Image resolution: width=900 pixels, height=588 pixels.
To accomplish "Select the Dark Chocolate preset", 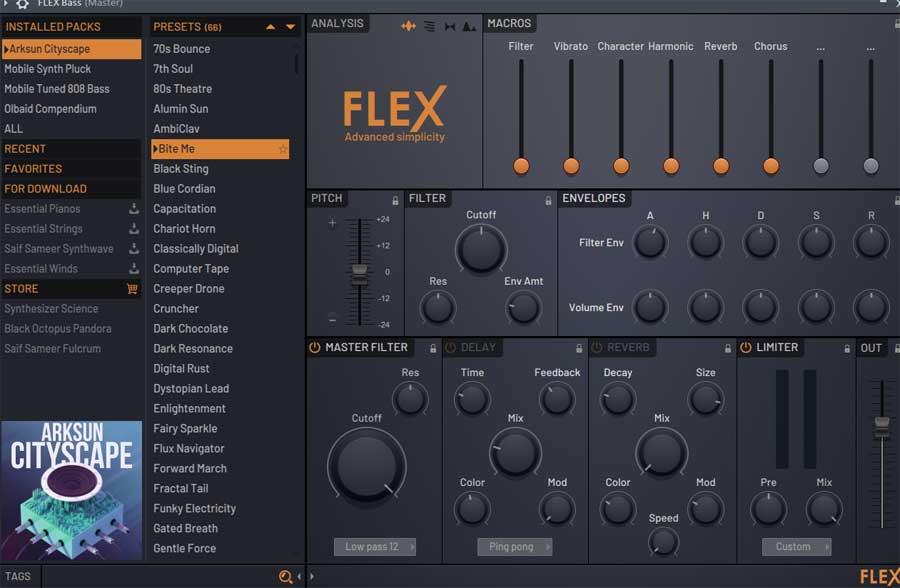I will click(x=191, y=328).
